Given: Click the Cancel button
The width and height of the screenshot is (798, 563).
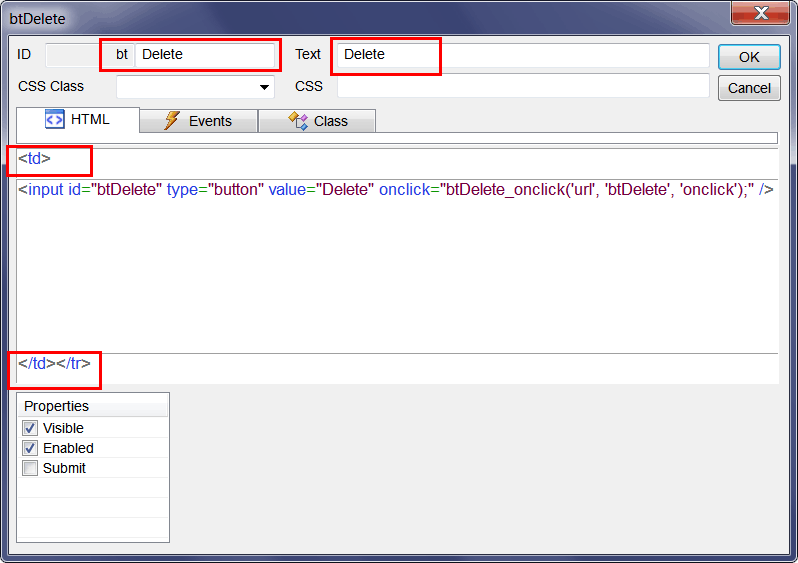Looking at the screenshot, I should (749, 88).
